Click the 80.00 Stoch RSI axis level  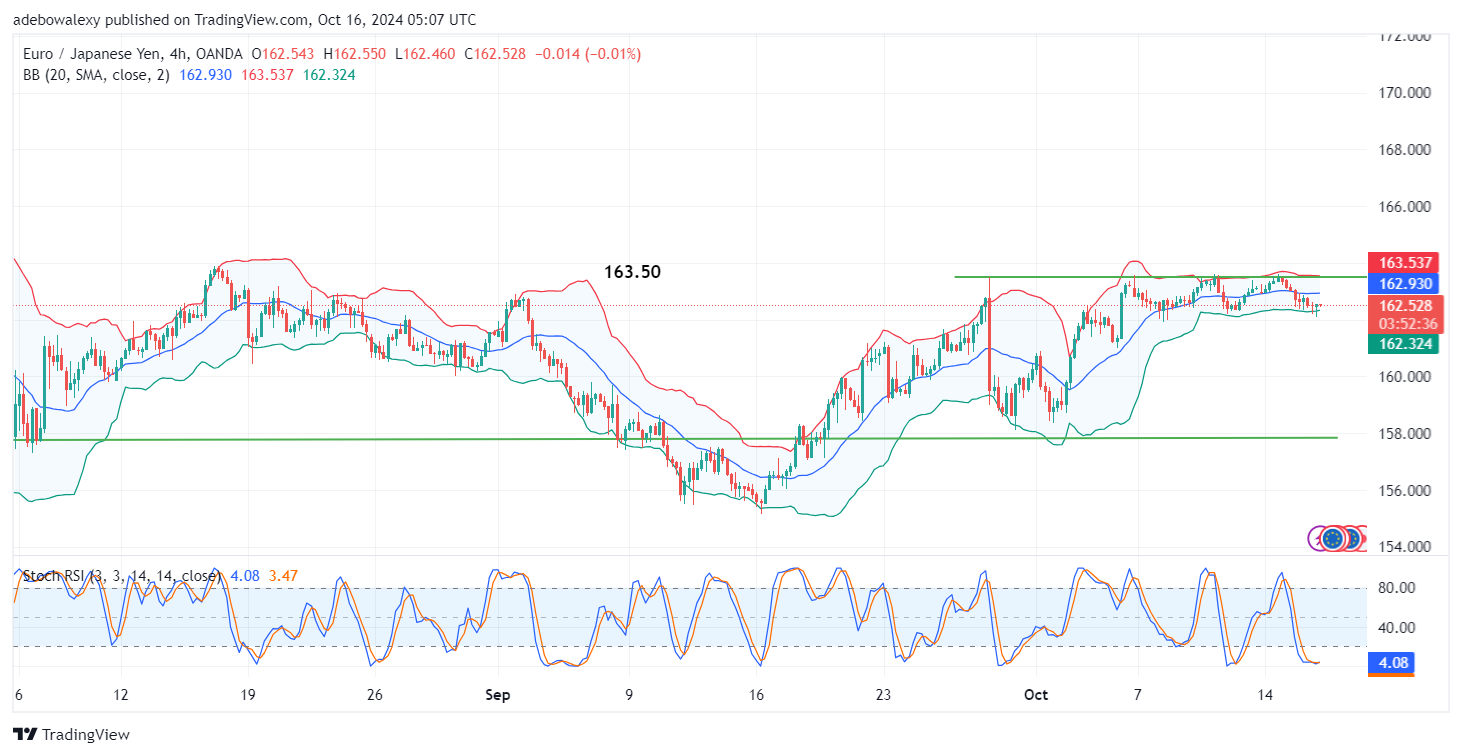coord(1397,587)
